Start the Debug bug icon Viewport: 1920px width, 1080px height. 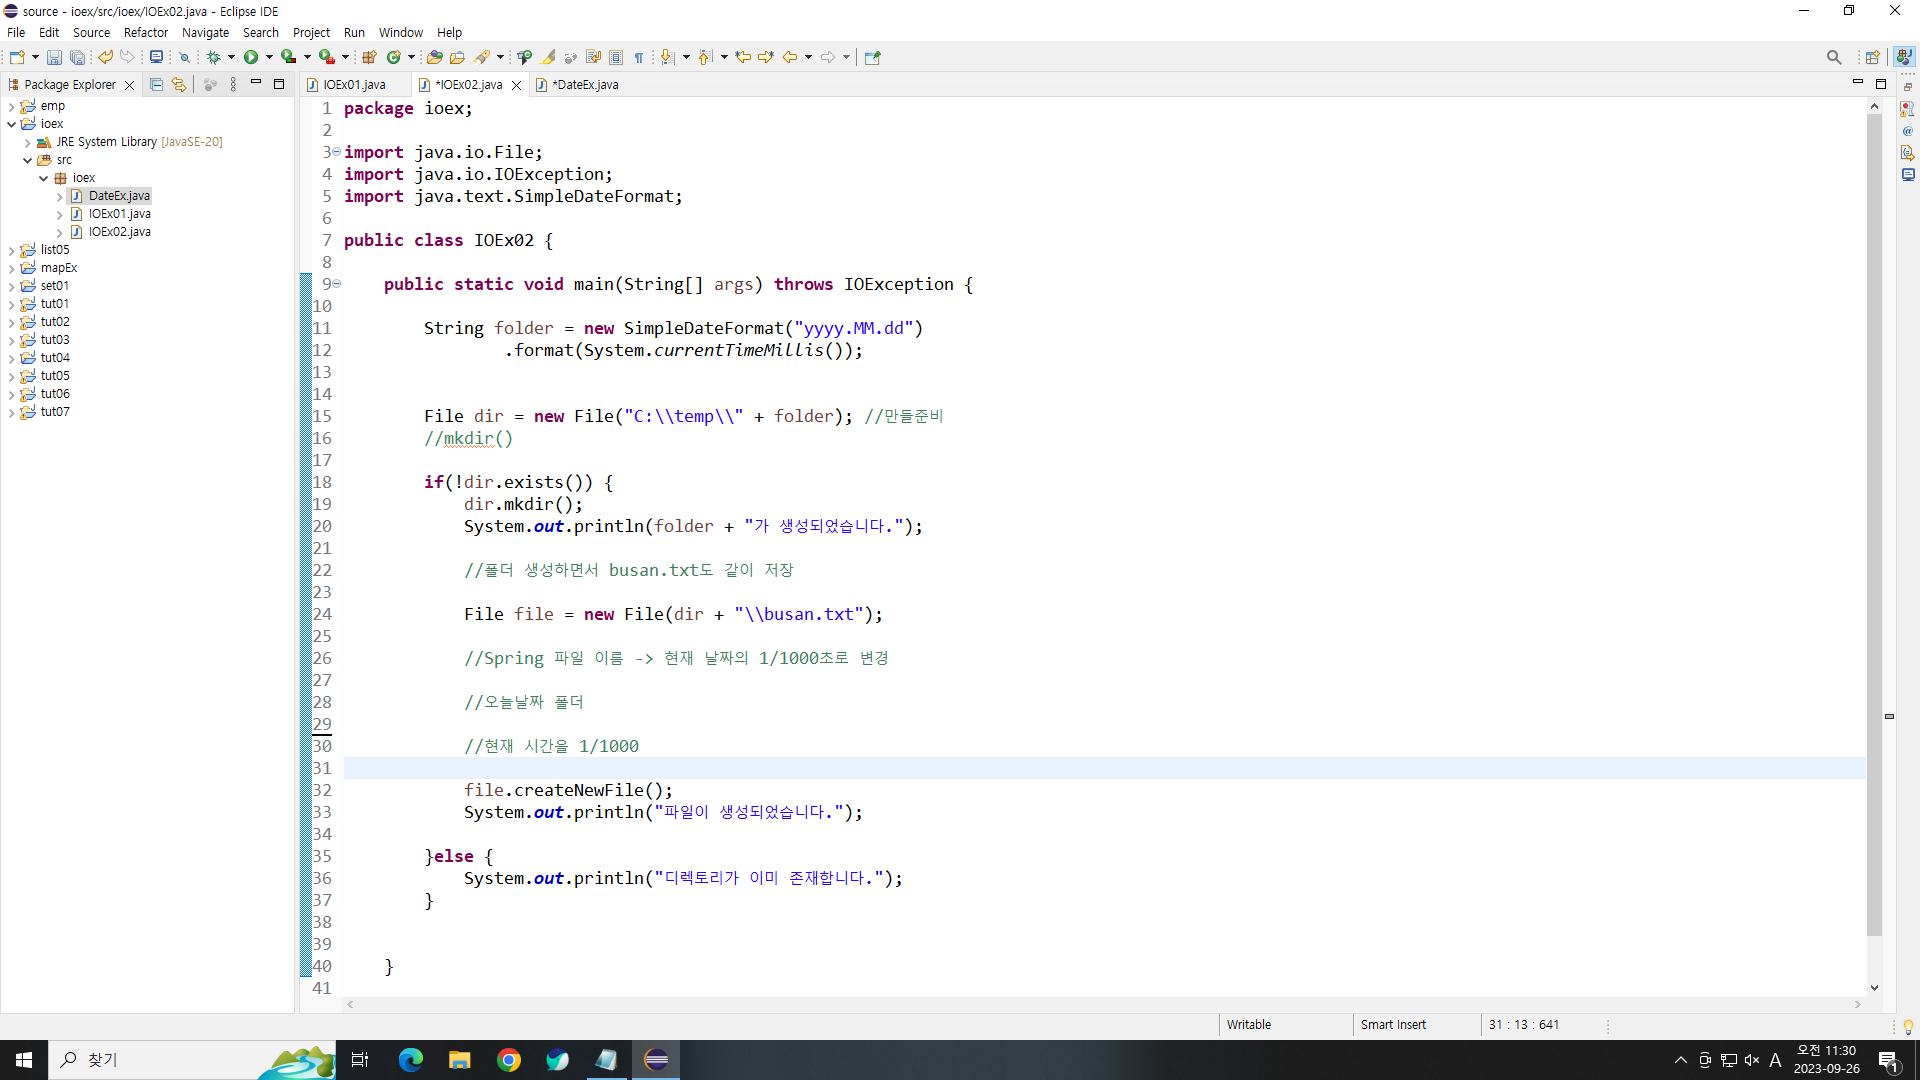(213, 58)
